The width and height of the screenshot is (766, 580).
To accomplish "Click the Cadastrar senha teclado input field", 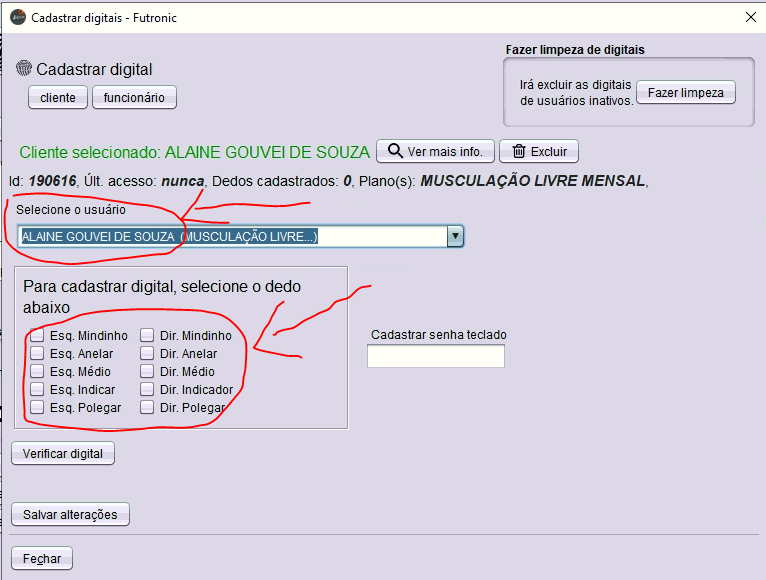I will [x=435, y=356].
